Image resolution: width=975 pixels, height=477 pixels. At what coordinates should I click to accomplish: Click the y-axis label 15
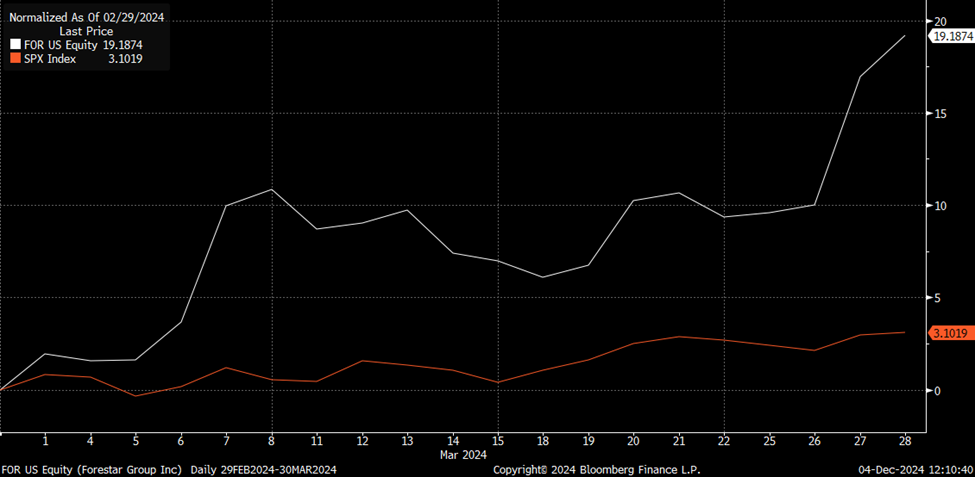coord(939,113)
